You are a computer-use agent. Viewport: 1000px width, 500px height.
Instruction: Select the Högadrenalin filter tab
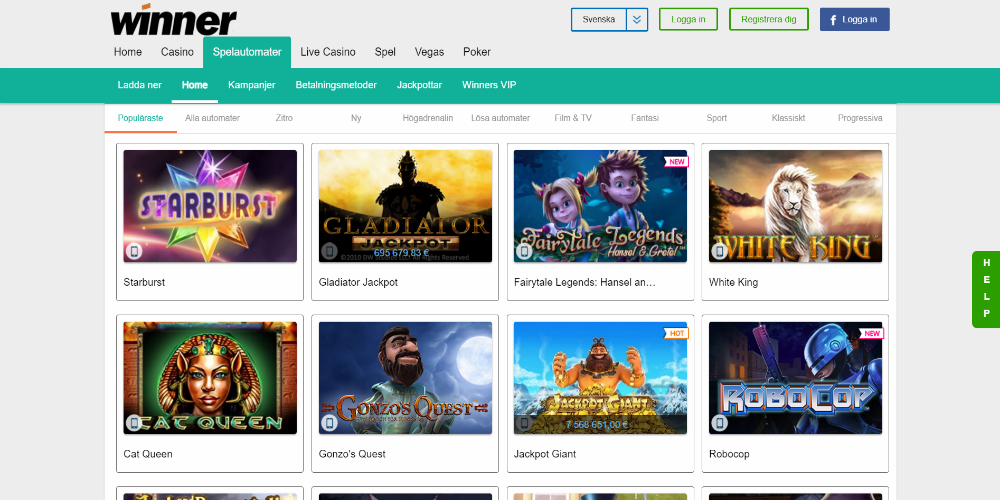tap(428, 118)
